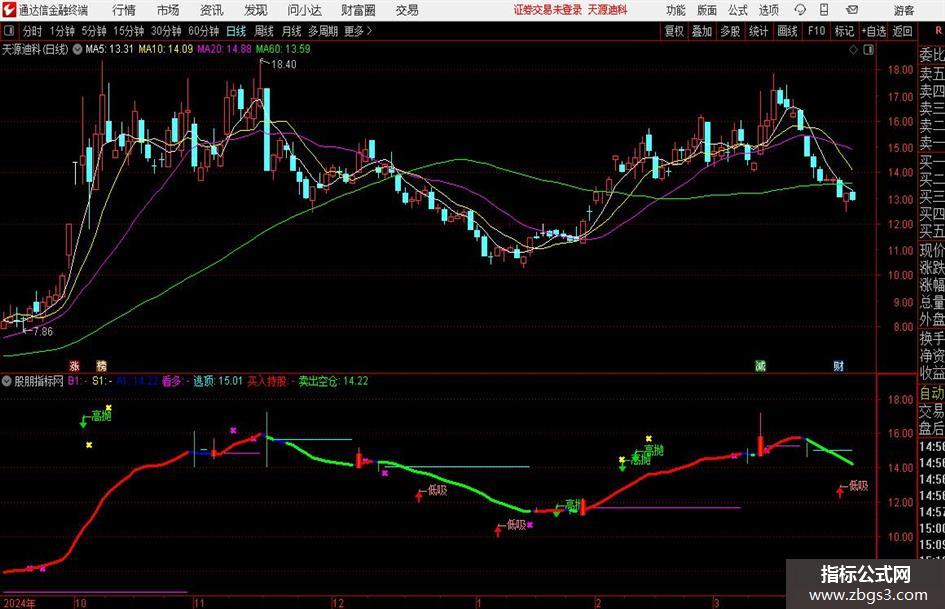Image resolution: width=945 pixels, height=609 pixels.
Task: Click the MA10: 14.09 label
Action: click(x=166, y=49)
